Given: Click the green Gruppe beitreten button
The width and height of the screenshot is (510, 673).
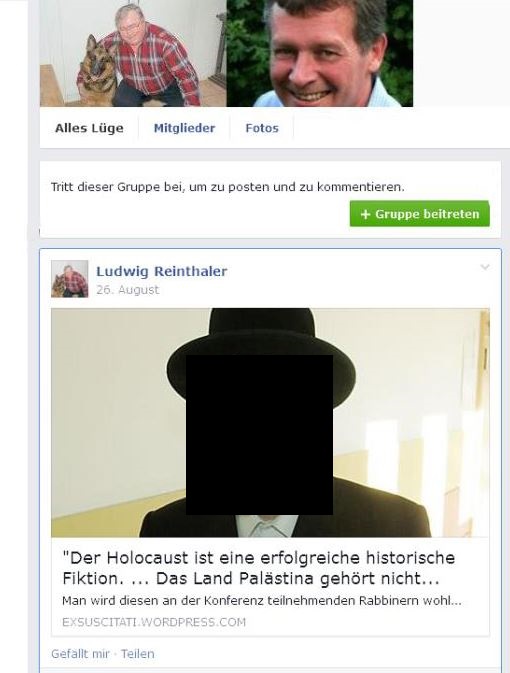Looking at the screenshot, I should coord(419,214).
